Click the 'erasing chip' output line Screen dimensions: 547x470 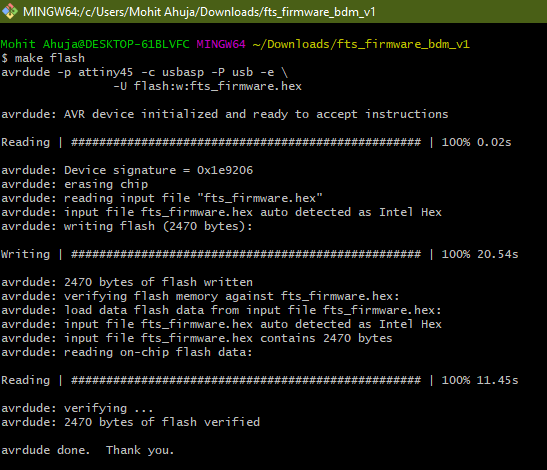point(75,184)
